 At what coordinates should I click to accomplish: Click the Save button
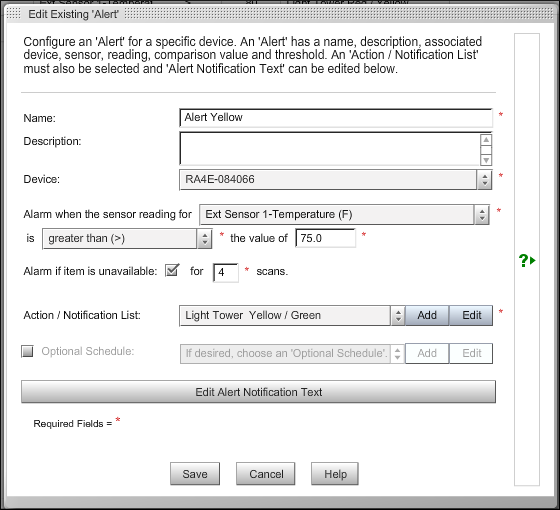[195, 474]
